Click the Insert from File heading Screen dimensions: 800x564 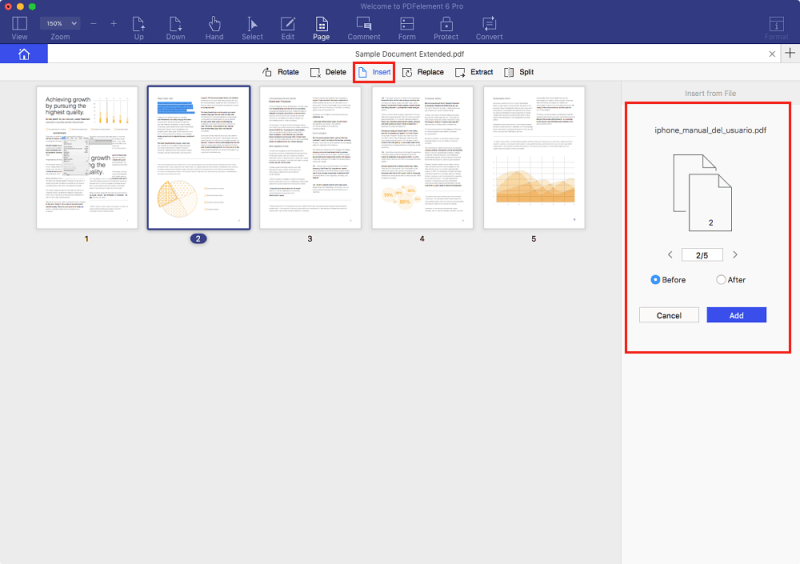(x=710, y=93)
